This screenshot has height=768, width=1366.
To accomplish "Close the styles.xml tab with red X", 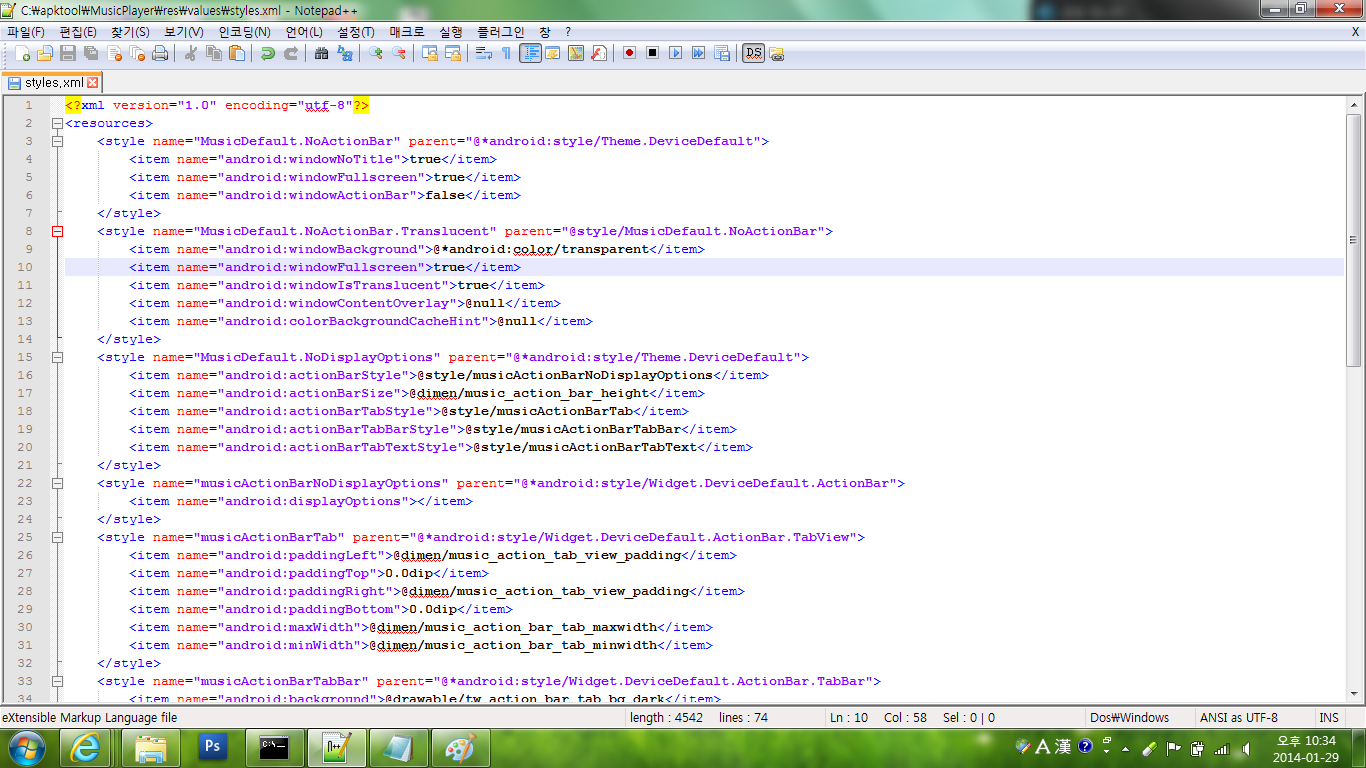I will (93, 83).
